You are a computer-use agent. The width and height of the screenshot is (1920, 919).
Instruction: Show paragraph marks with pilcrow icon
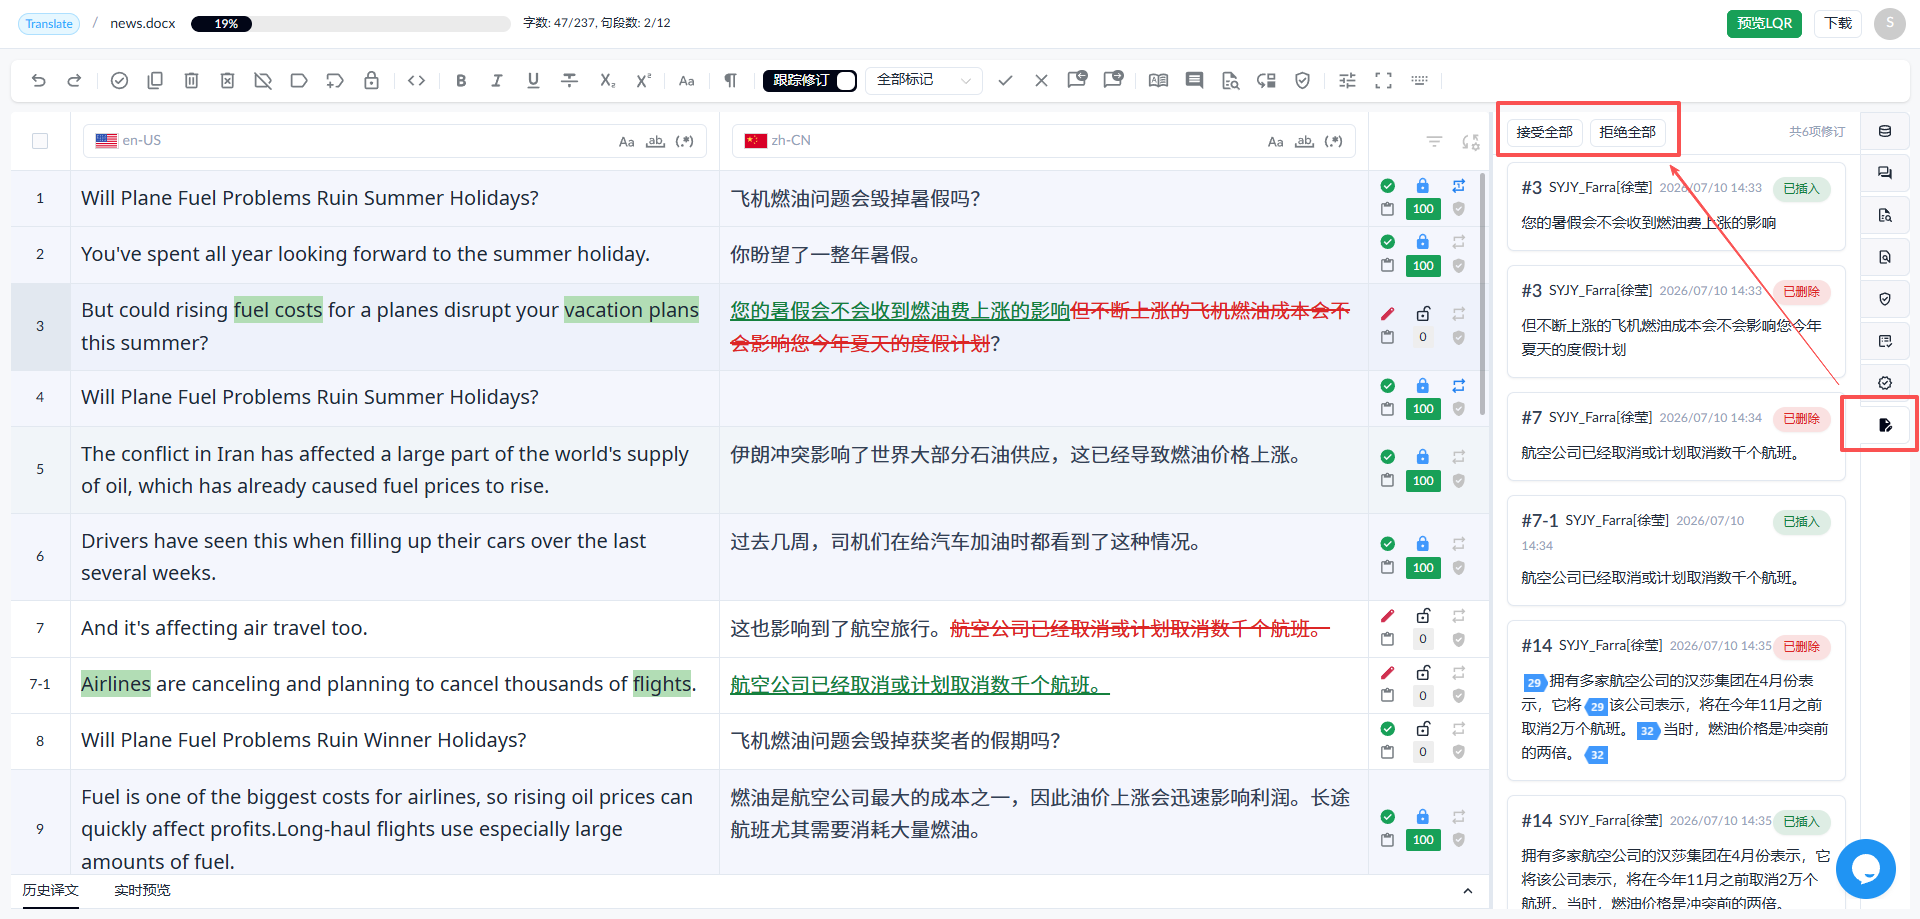730,81
